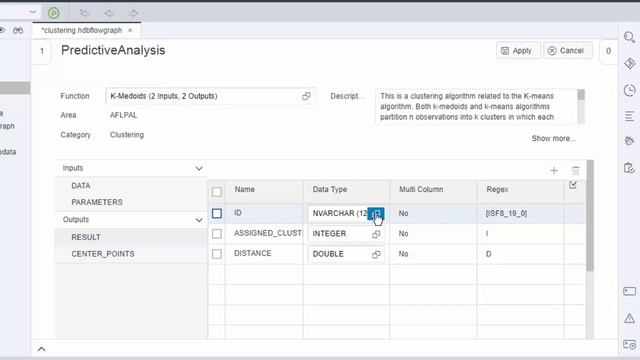Click the bottom-most right sidebar icon
Screen dimensions: 640x360
(629, 345)
